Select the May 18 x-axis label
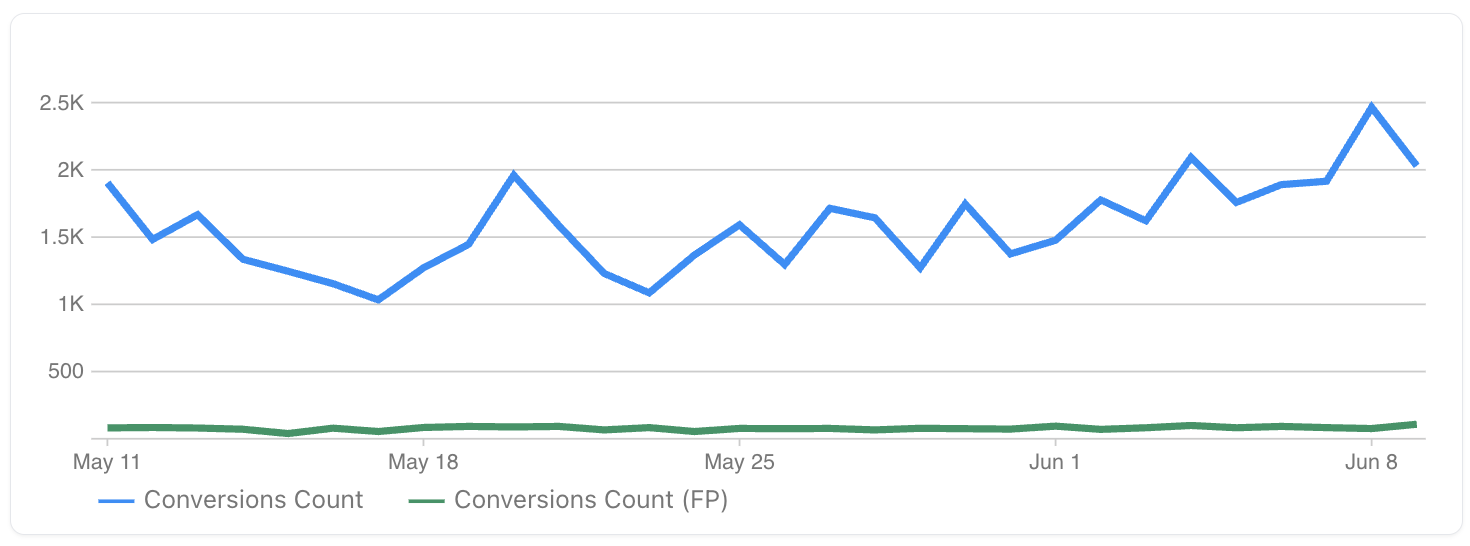 pyautogui.click(x=423, y=463)
